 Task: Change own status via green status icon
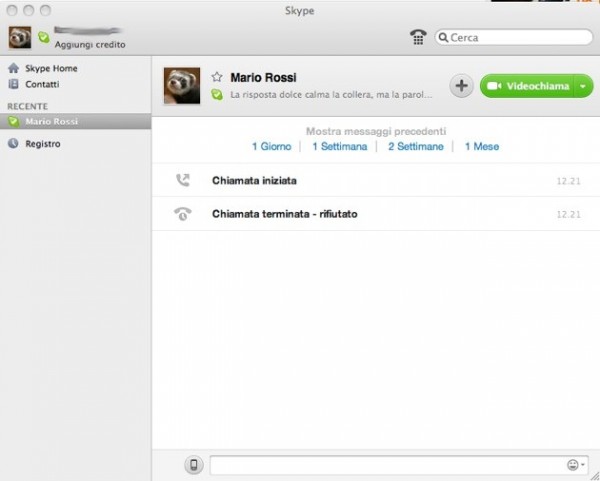[x=44, y=37]
